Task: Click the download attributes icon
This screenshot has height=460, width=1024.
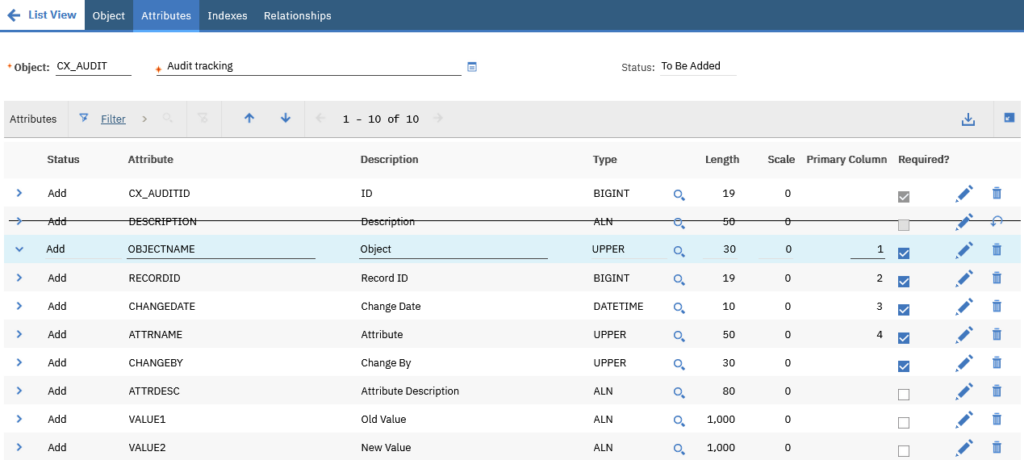Action: pos(968,119)
